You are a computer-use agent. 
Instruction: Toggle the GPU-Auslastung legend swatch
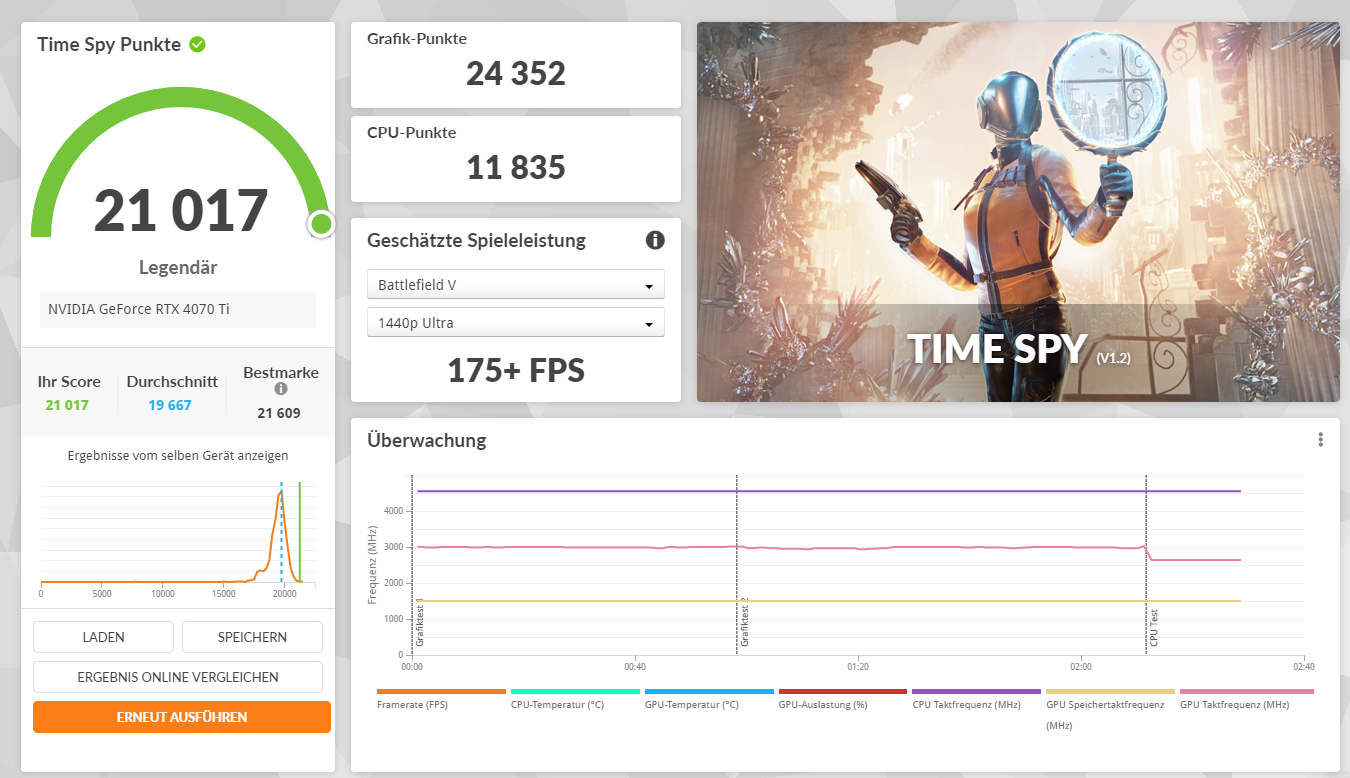pos(843,691)
